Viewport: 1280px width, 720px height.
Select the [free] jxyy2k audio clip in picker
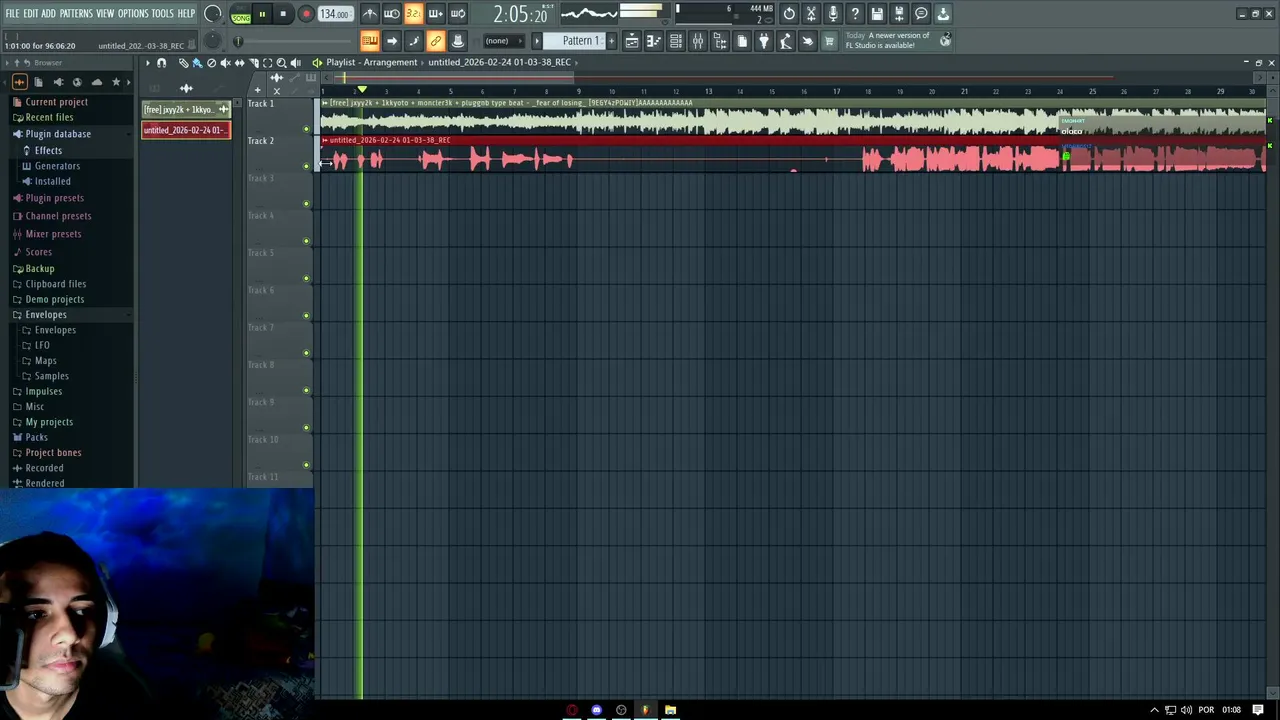(186, 109)
